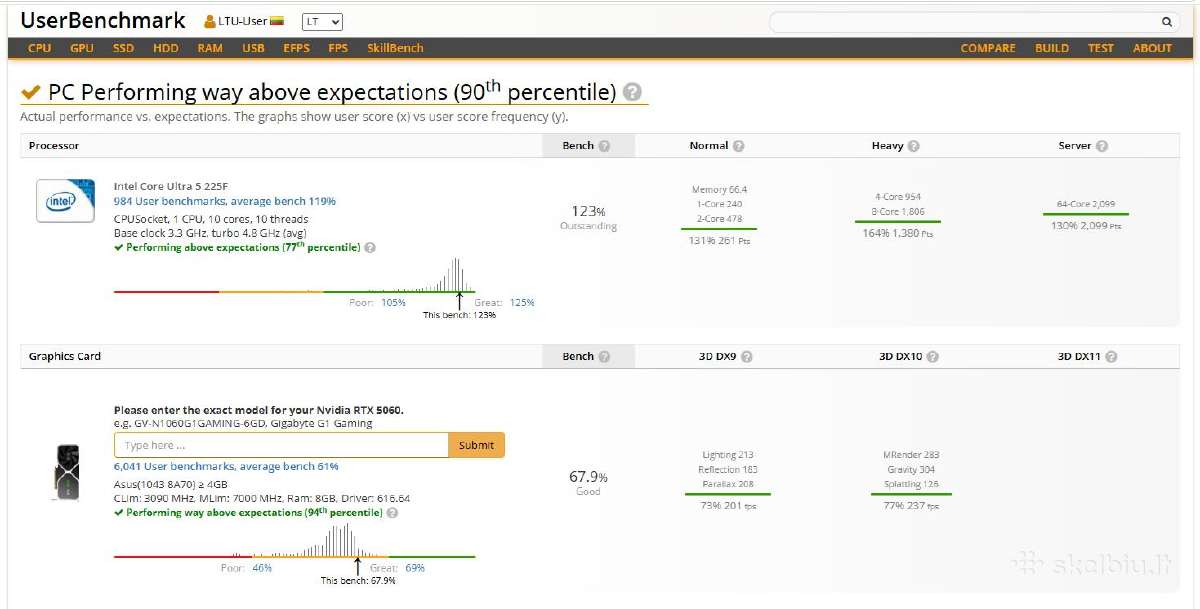Open the GPU menu item

pyautogui.click(x=82, y=48)
